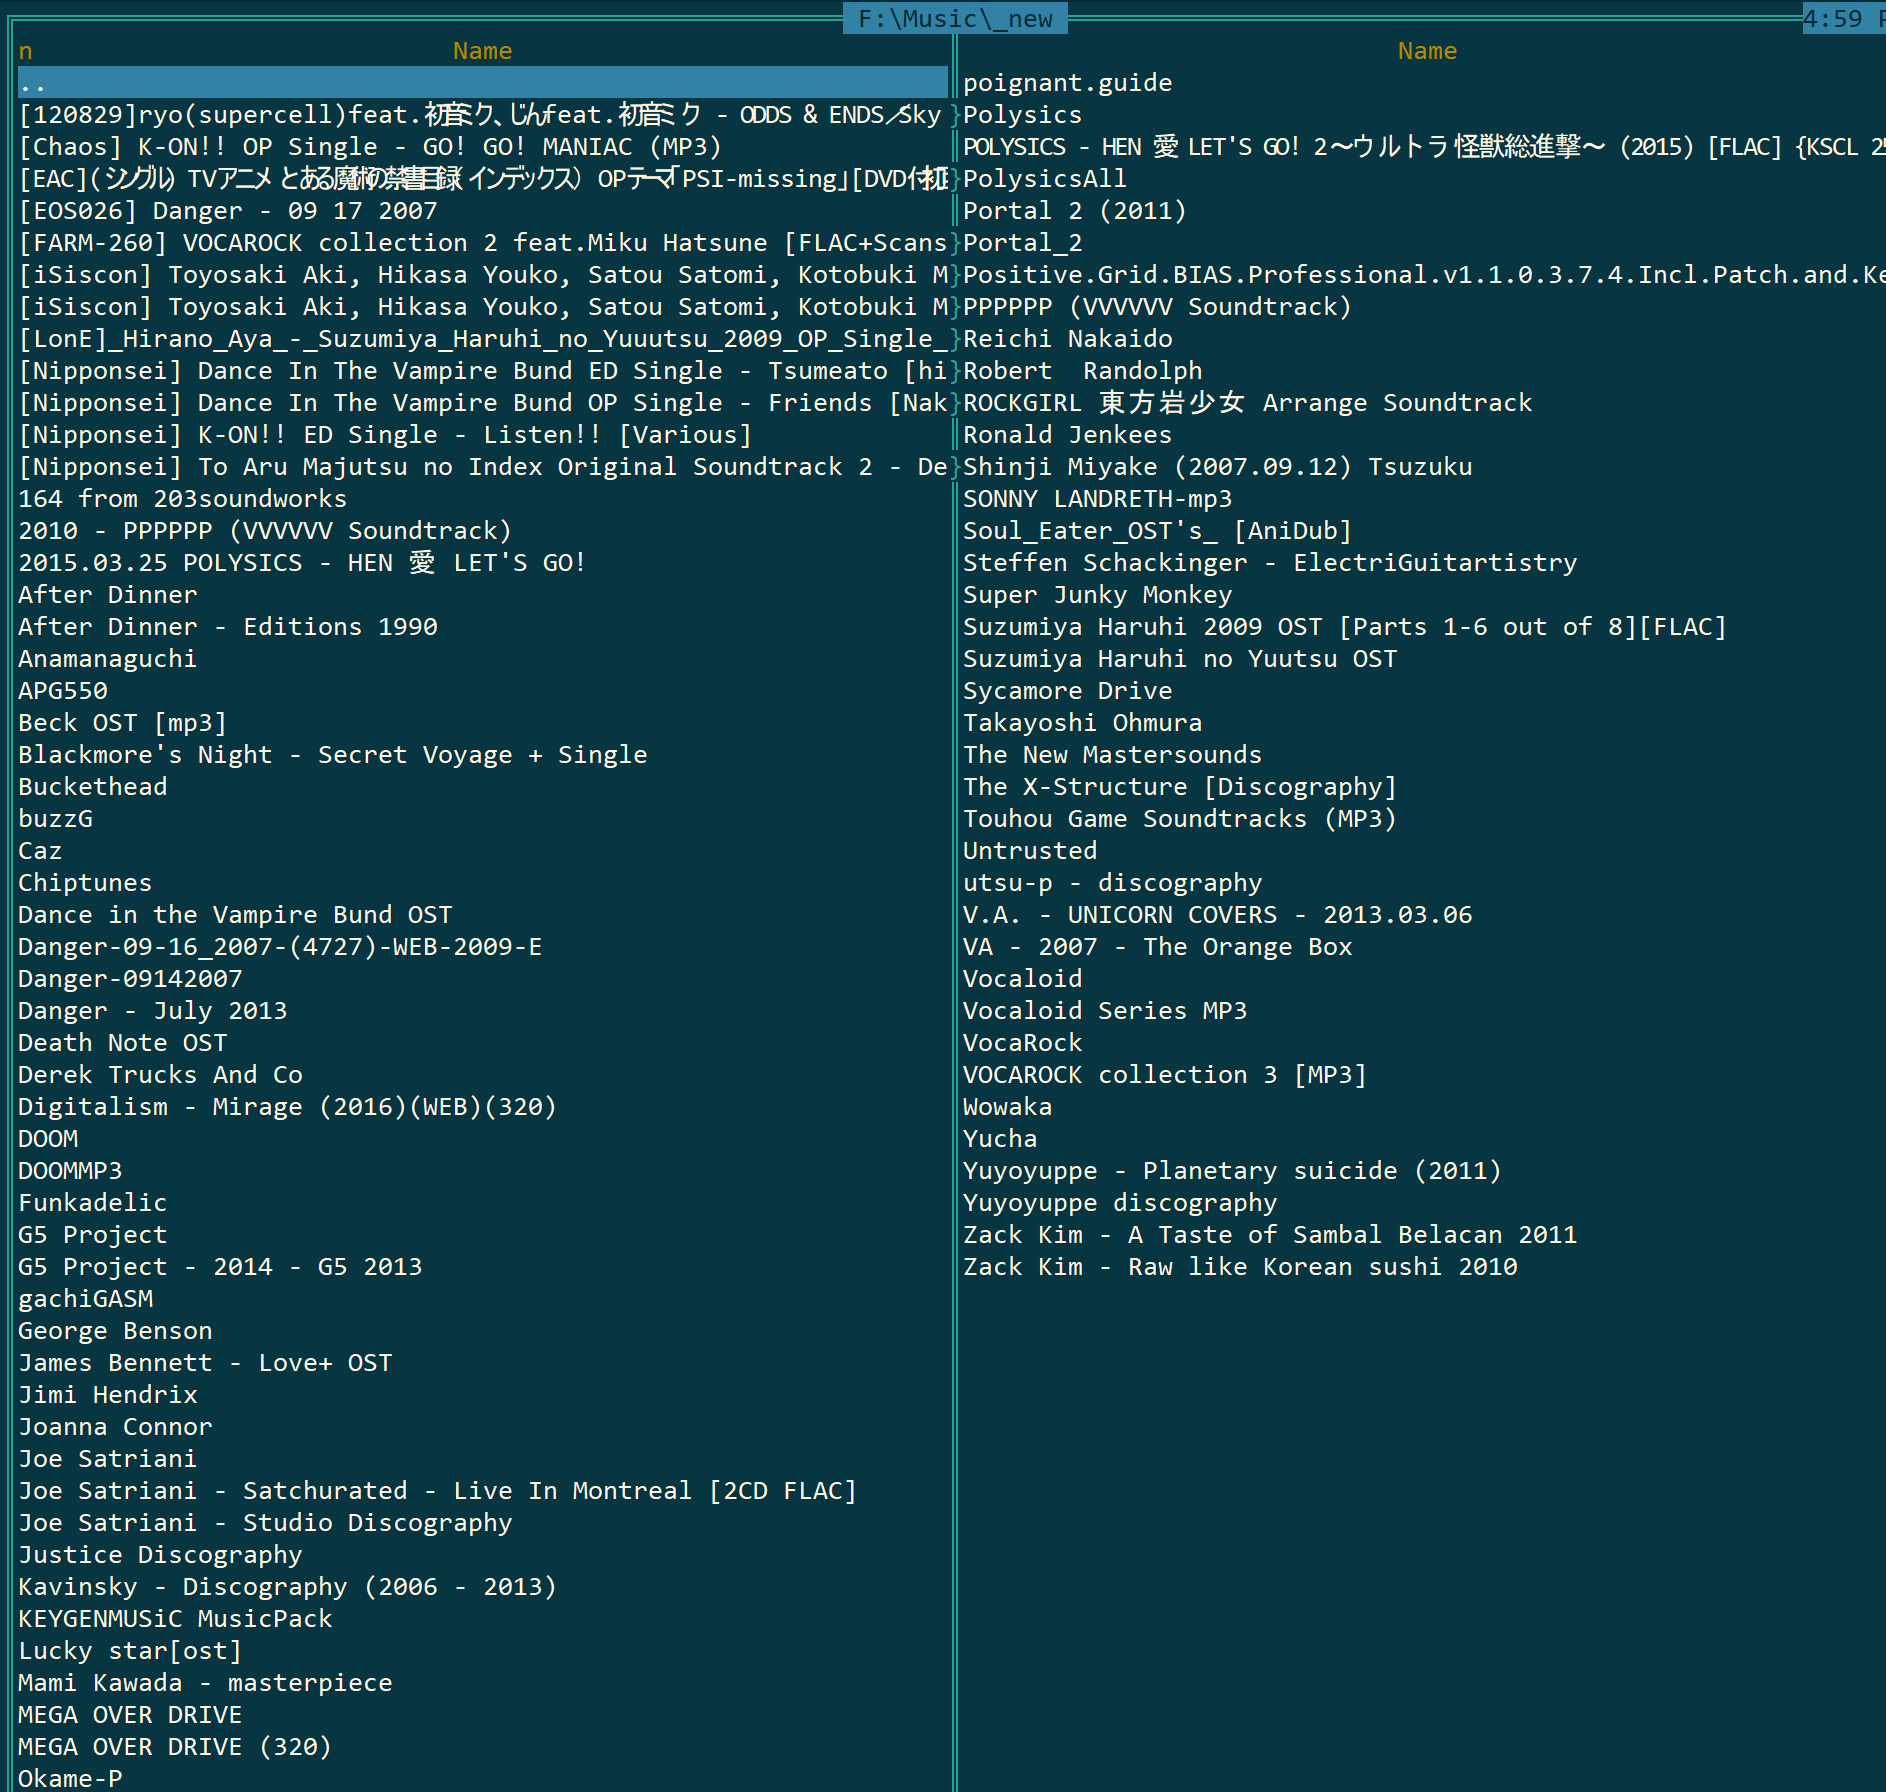Viewport: 1886px width, 1792px height.
Task: Select 'MEGA OVER DRIVE (320)' folder
Action: [175, 1747]
